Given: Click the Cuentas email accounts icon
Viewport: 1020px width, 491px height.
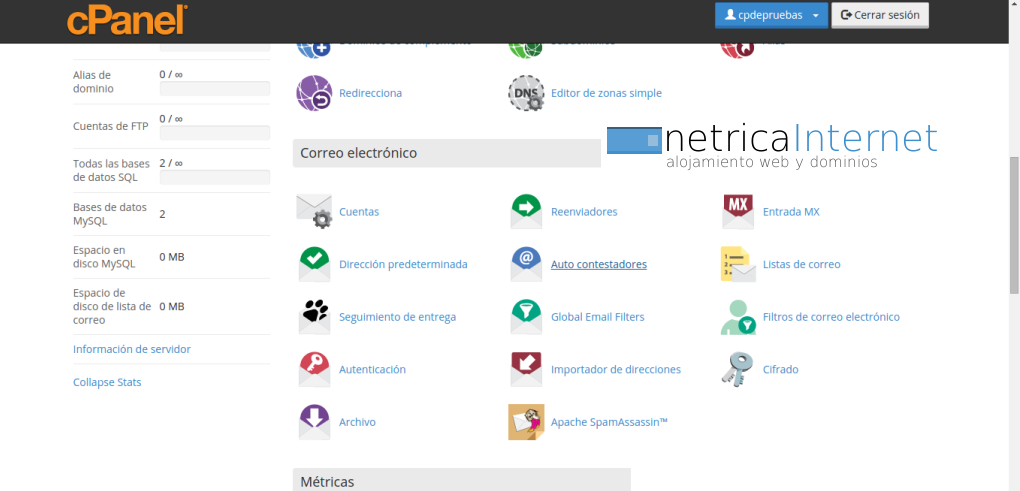Looking at the screenshot, I should coord(314,211).
